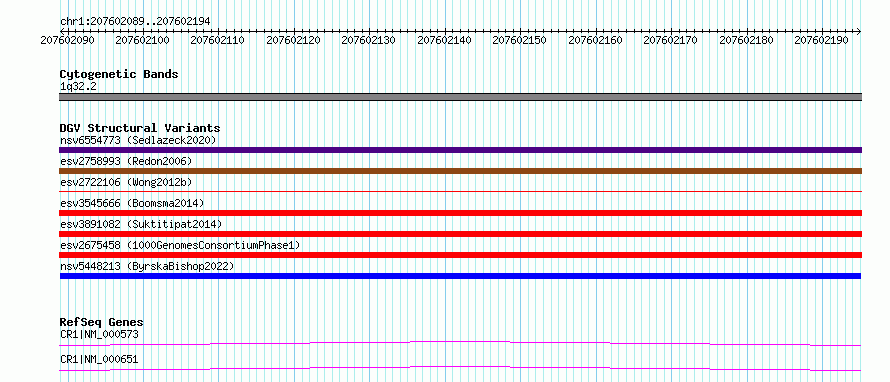This screenshot has height=382, width=890.
Task: Select ruler position 207602140
Action: 444,40
